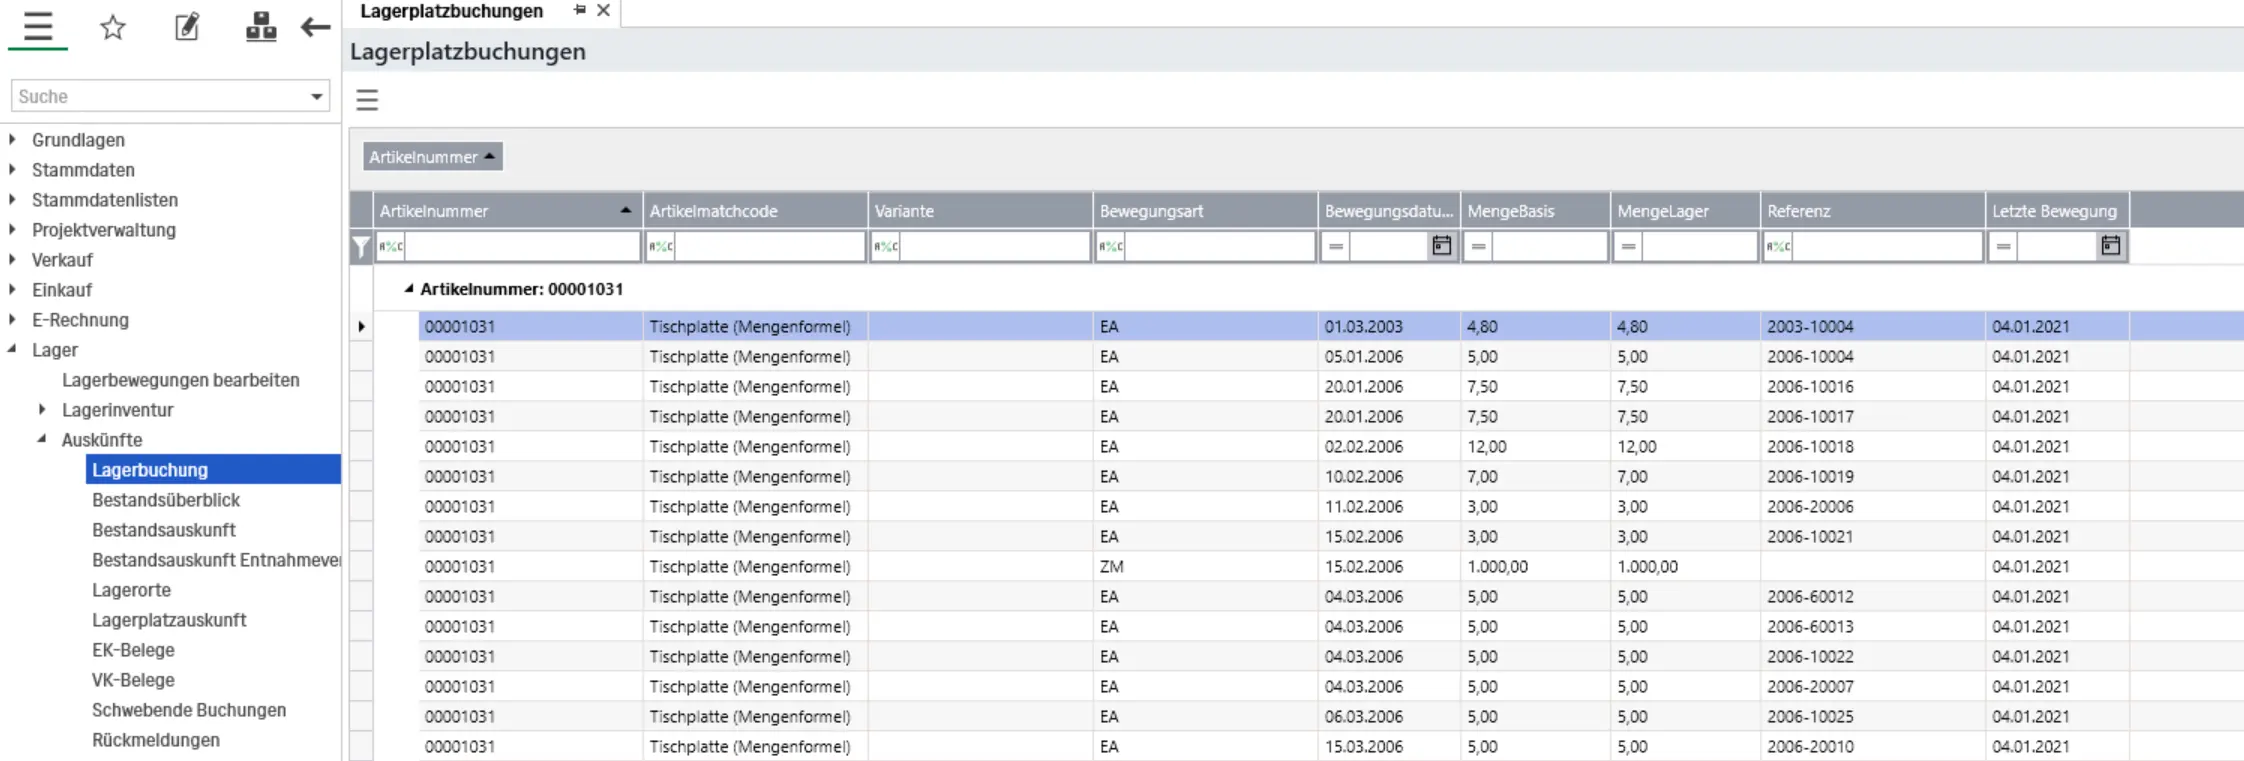Expand the Stammdatenlisten tree node
2244x761 pixels.
point(12,200)
